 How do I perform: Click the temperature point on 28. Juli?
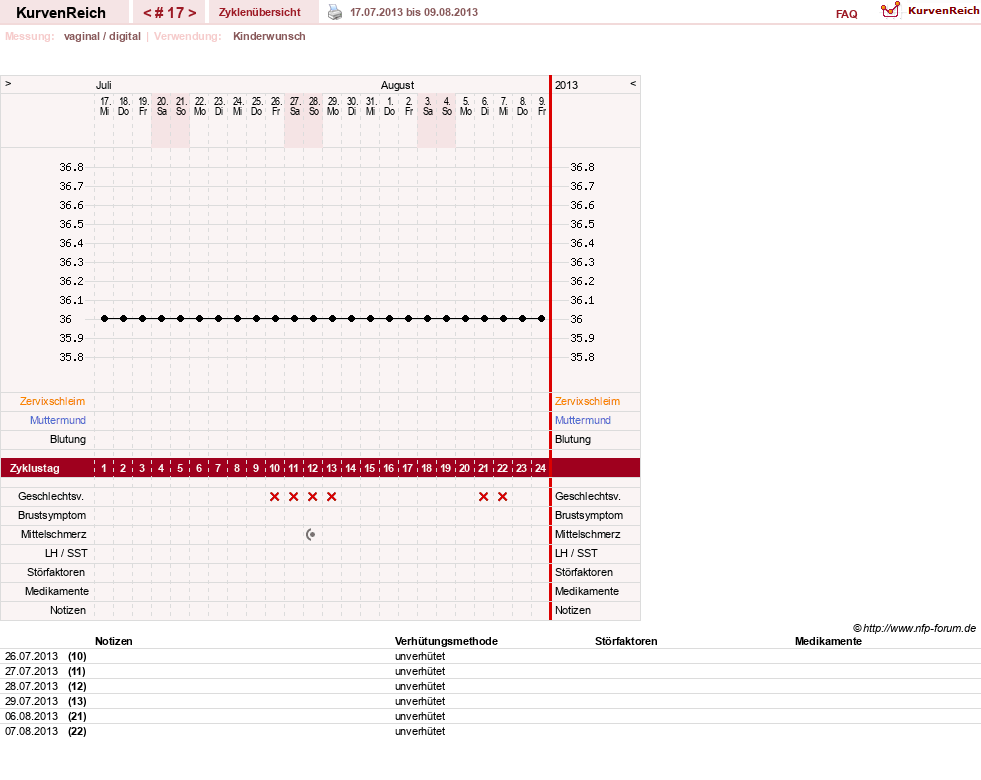[313, 318]
